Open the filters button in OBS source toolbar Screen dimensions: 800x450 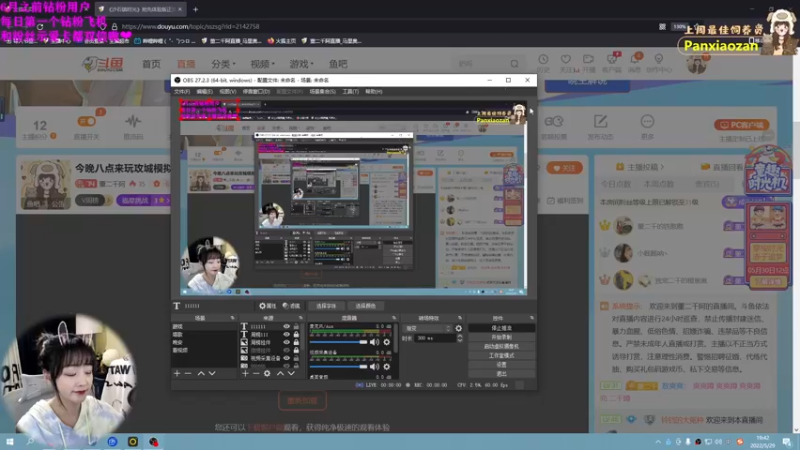pos(291,306)
